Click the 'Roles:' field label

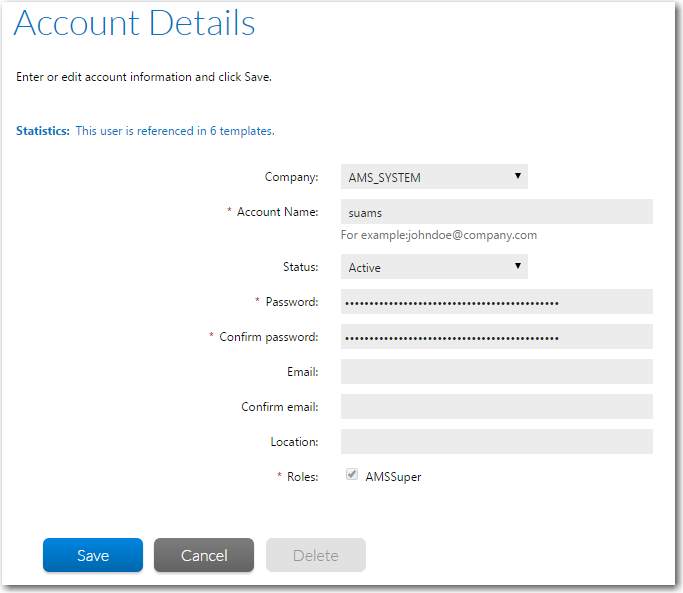(x=302, y=477)
